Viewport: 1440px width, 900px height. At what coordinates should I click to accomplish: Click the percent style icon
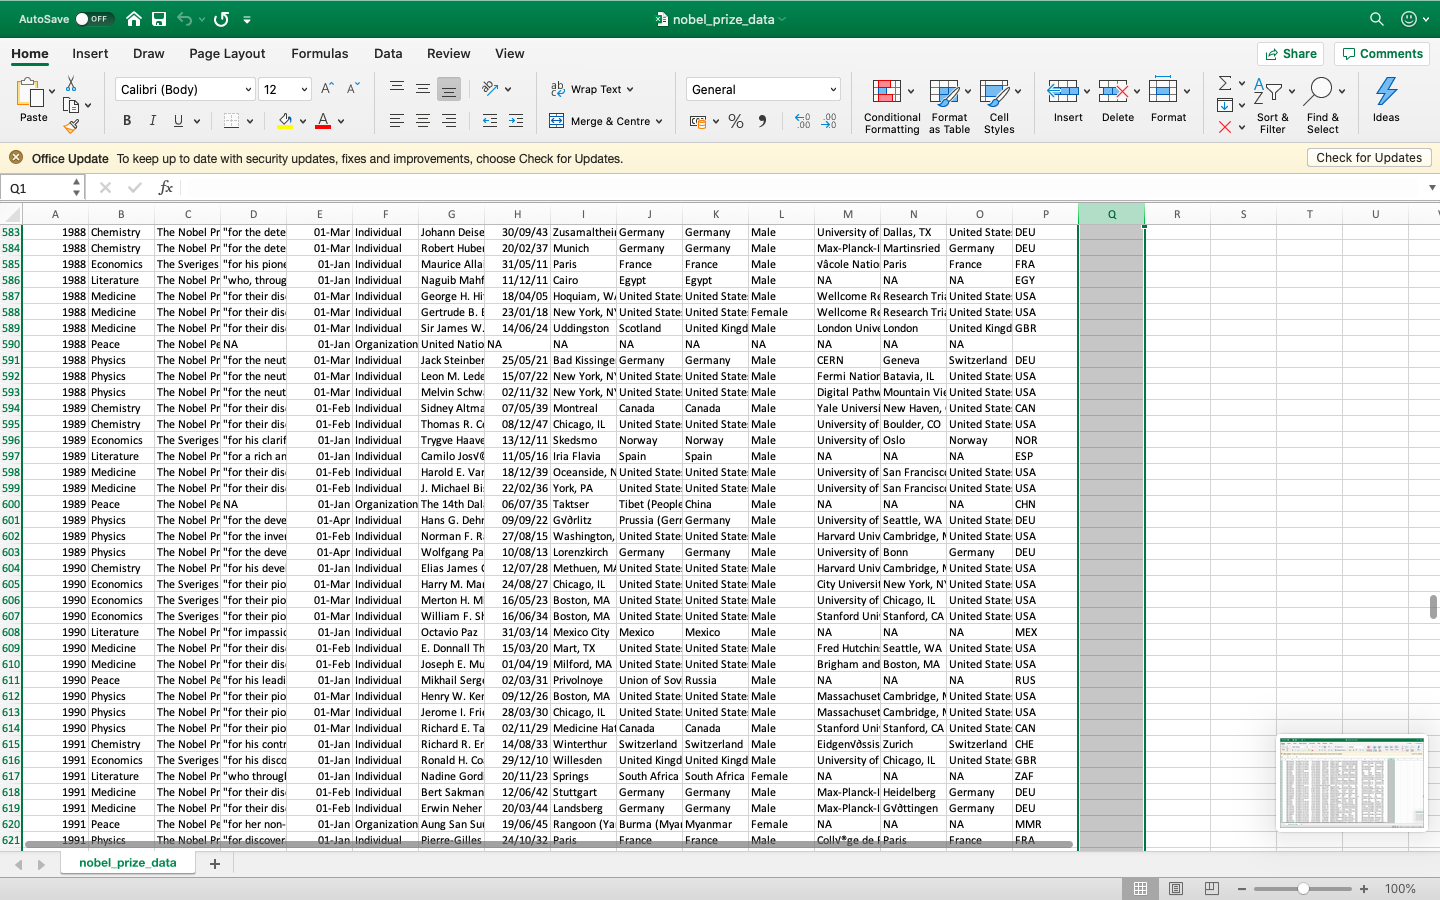pyautogui.click(x=737, y=120)
